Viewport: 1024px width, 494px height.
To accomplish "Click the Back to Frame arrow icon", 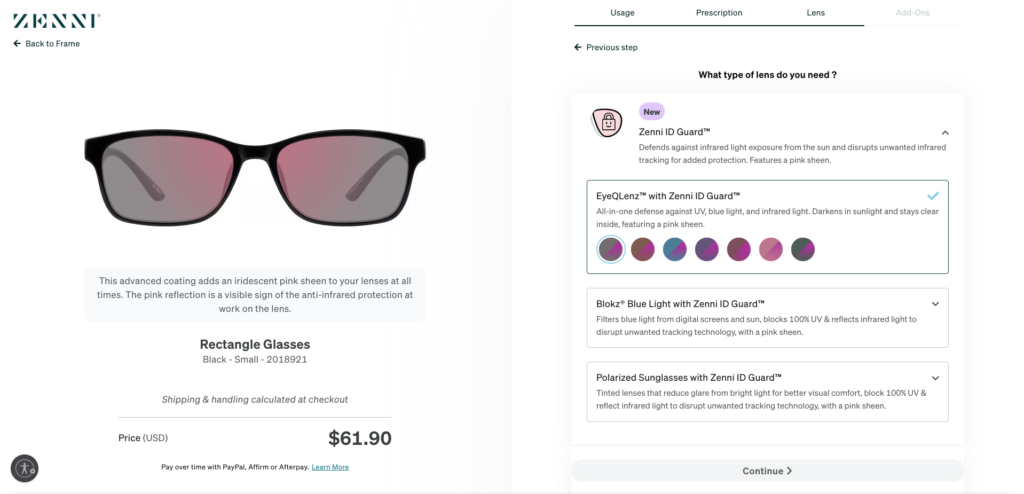I will (17, 44).
